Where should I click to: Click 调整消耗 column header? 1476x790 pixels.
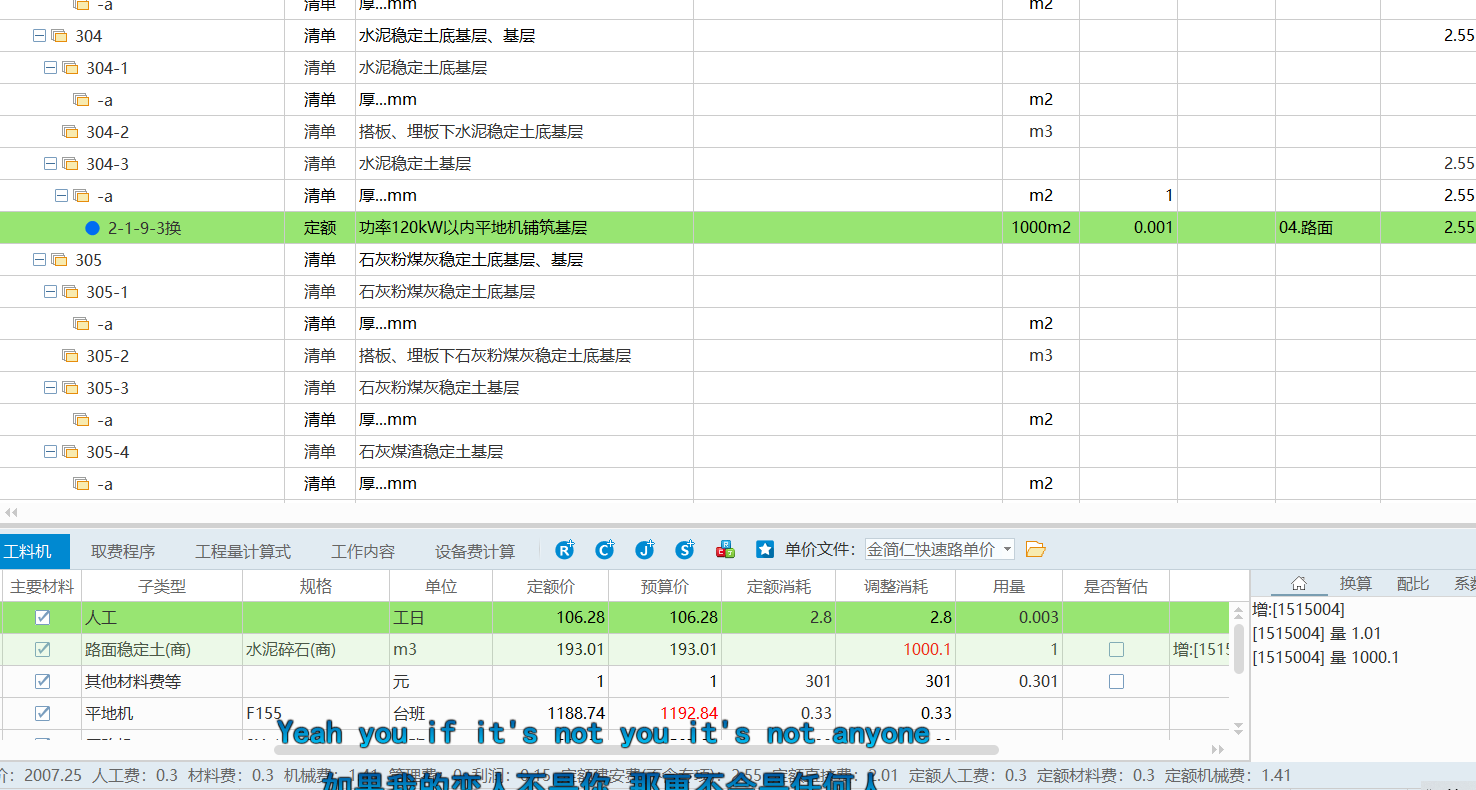point(895,586)
